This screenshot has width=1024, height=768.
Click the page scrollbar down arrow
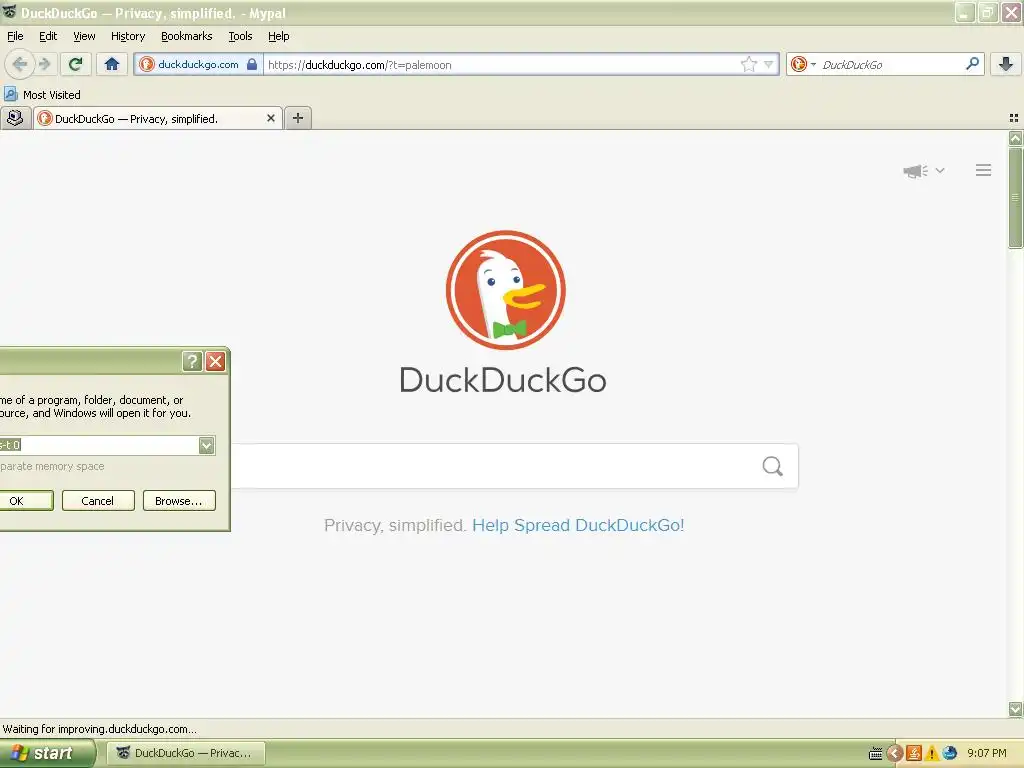coord(1015,709)
